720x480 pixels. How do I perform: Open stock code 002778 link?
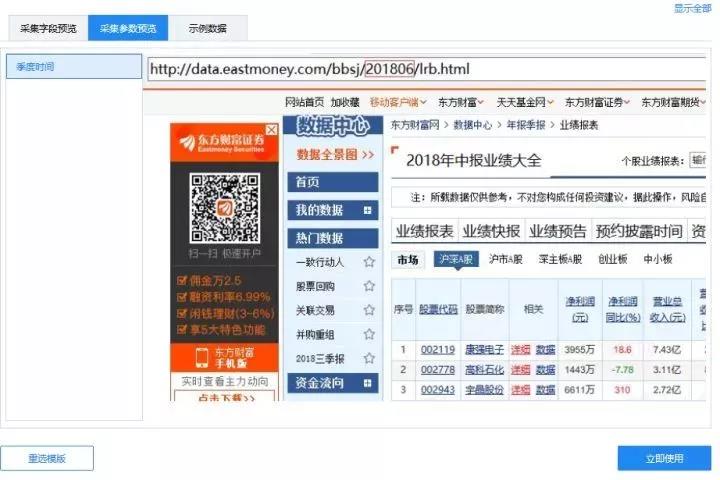438,370
